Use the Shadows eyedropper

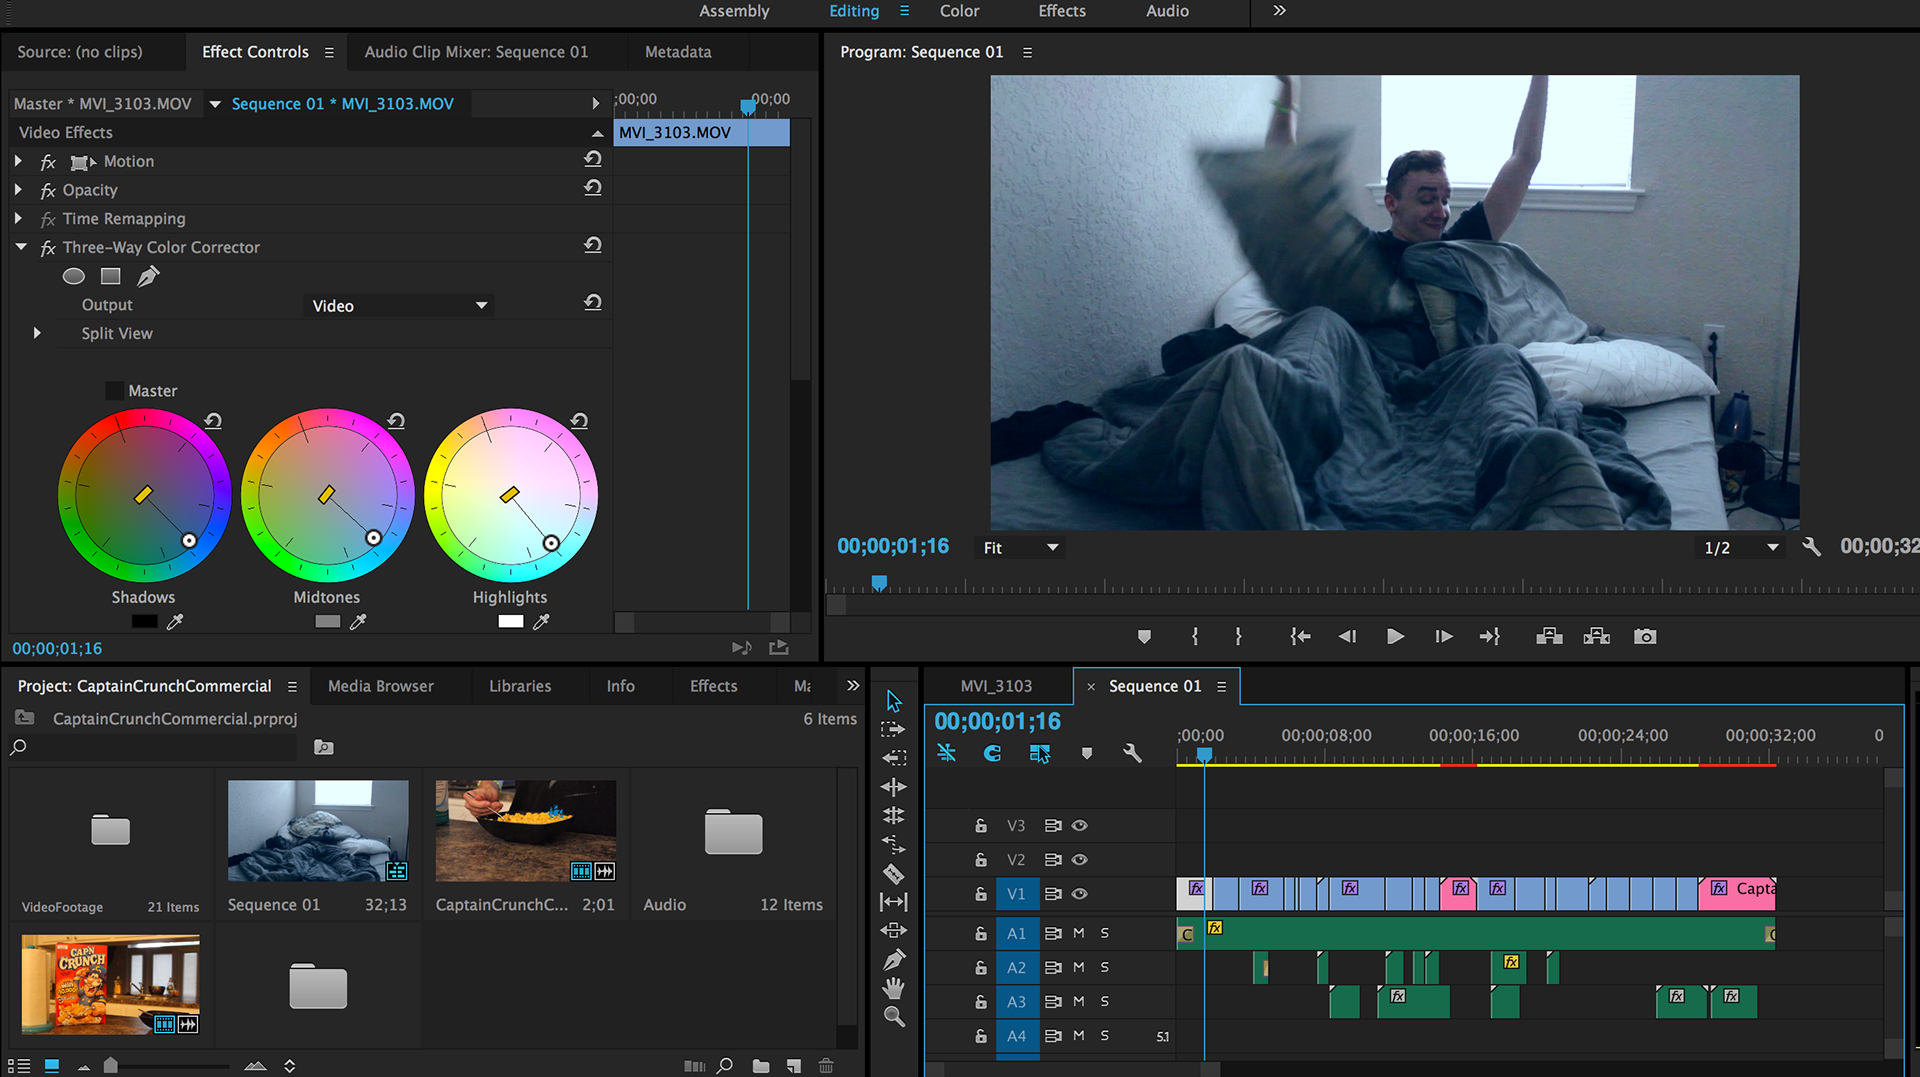click(175, 621)
